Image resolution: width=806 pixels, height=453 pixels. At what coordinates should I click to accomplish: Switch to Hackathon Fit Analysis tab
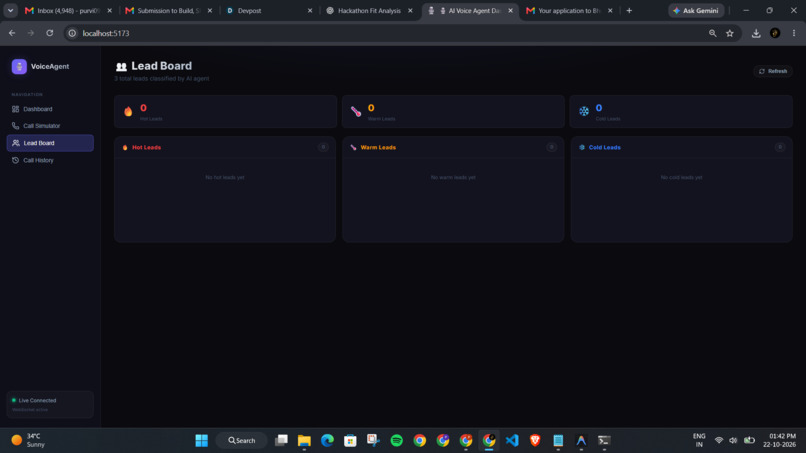[x=369, y=11]
